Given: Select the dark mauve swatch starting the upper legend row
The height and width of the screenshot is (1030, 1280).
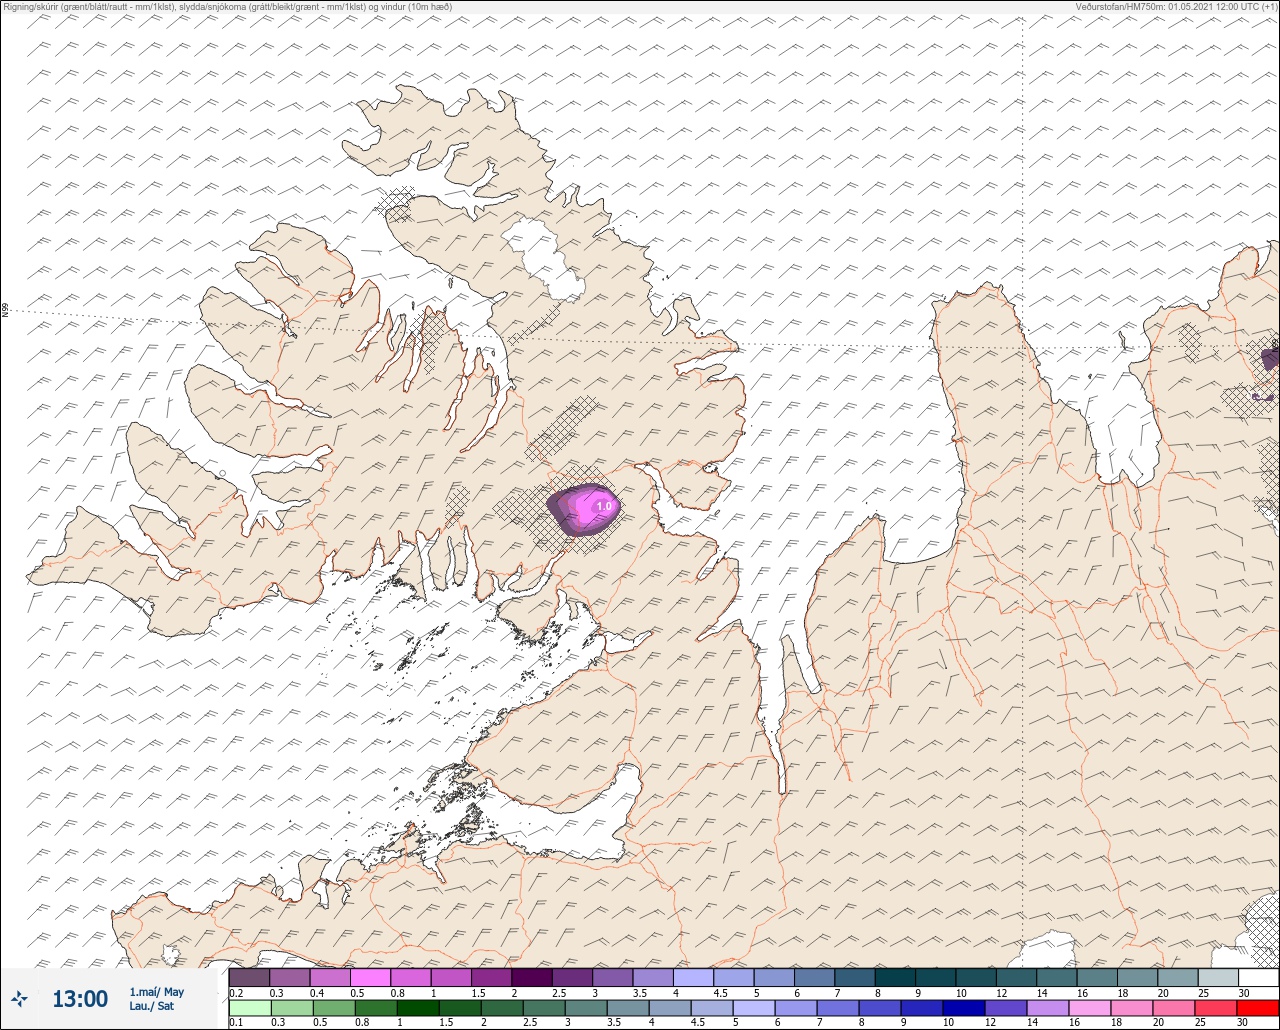Looking at the screenshot, I should tap(249, 977).
